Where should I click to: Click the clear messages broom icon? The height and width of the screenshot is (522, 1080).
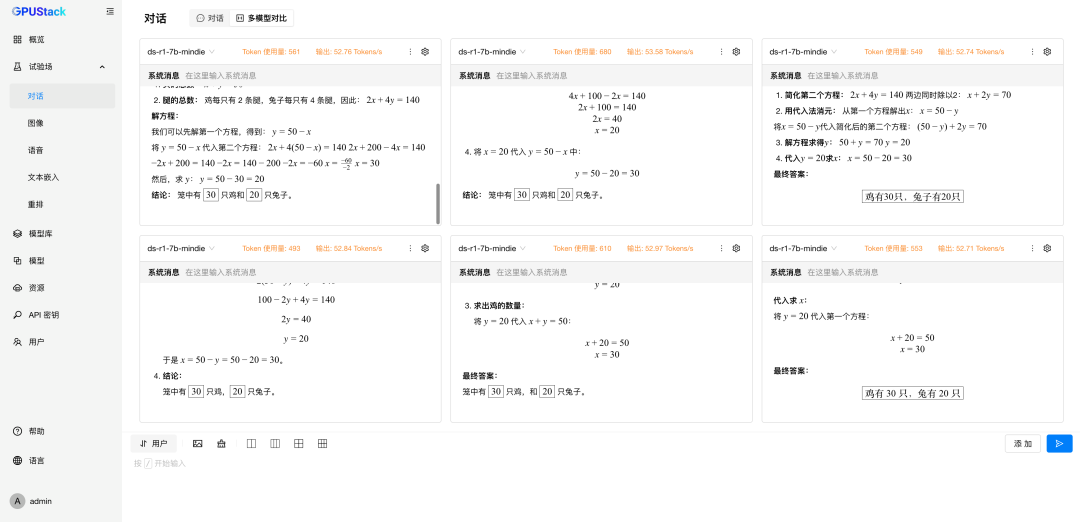[221, 443]
